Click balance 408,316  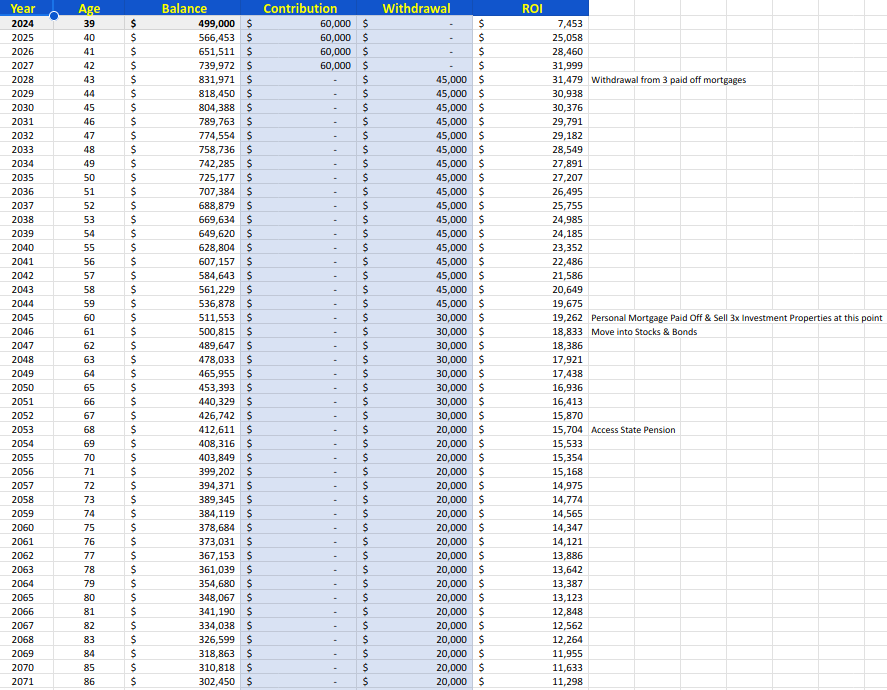click(x=182, y=443)
